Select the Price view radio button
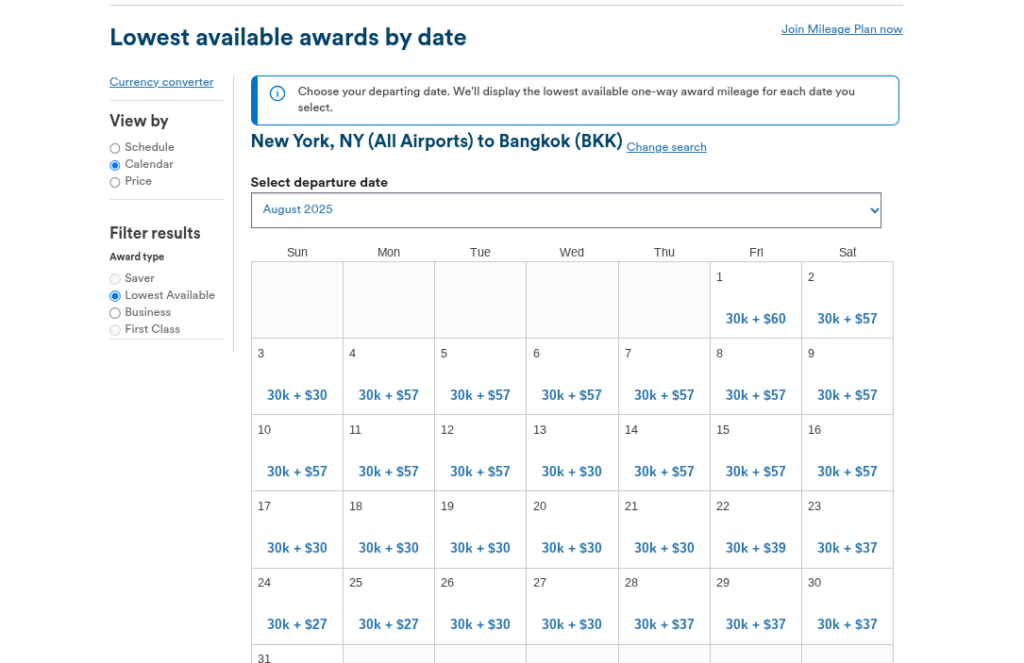 [115, 182]
